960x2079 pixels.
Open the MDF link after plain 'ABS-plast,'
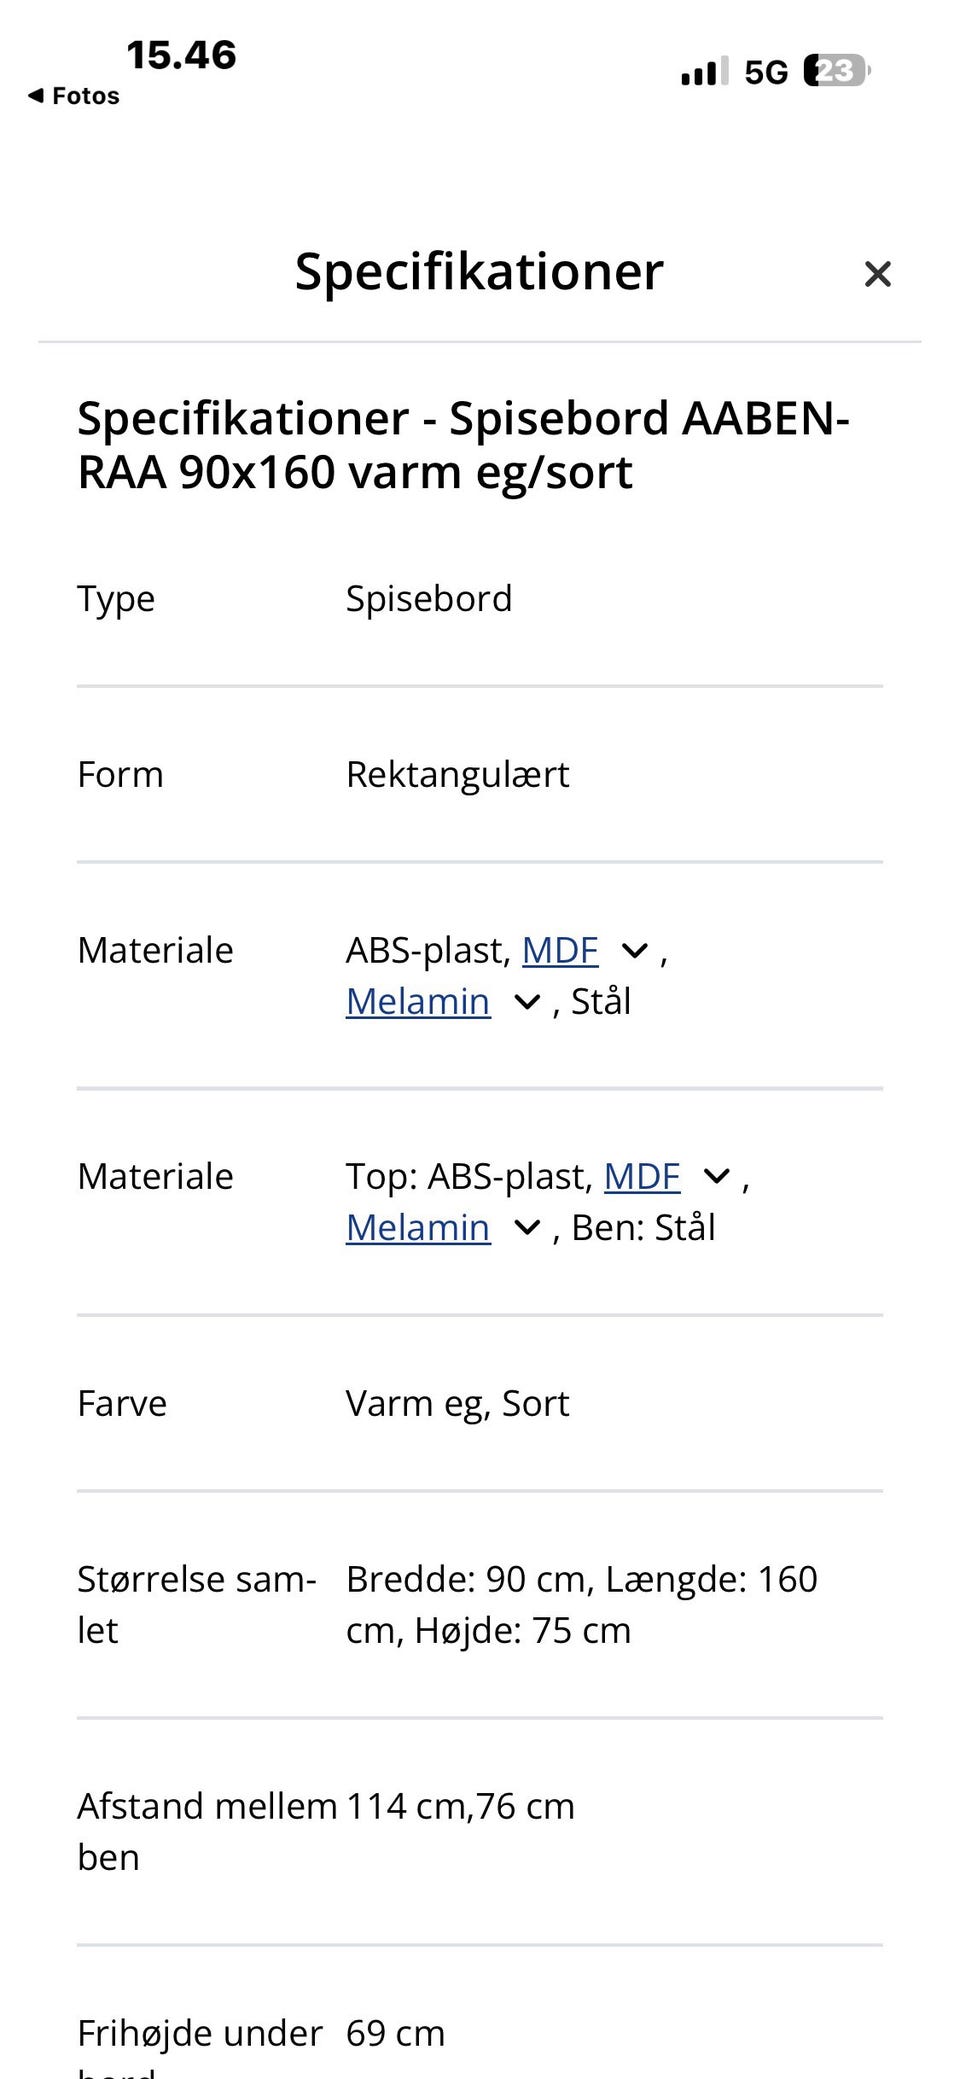(x=560, y=950)
